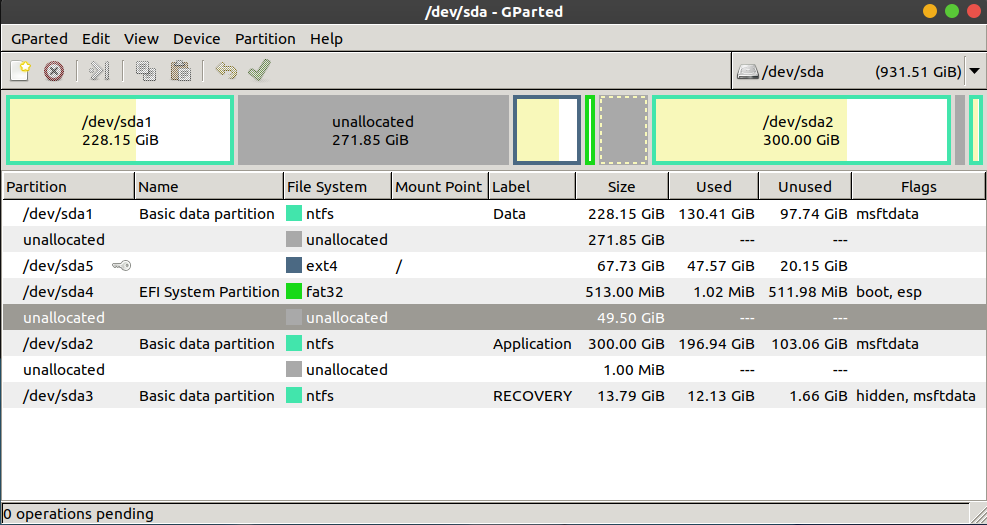
Task: Sort by the Mount Point column header
Action: coord(440,187)
